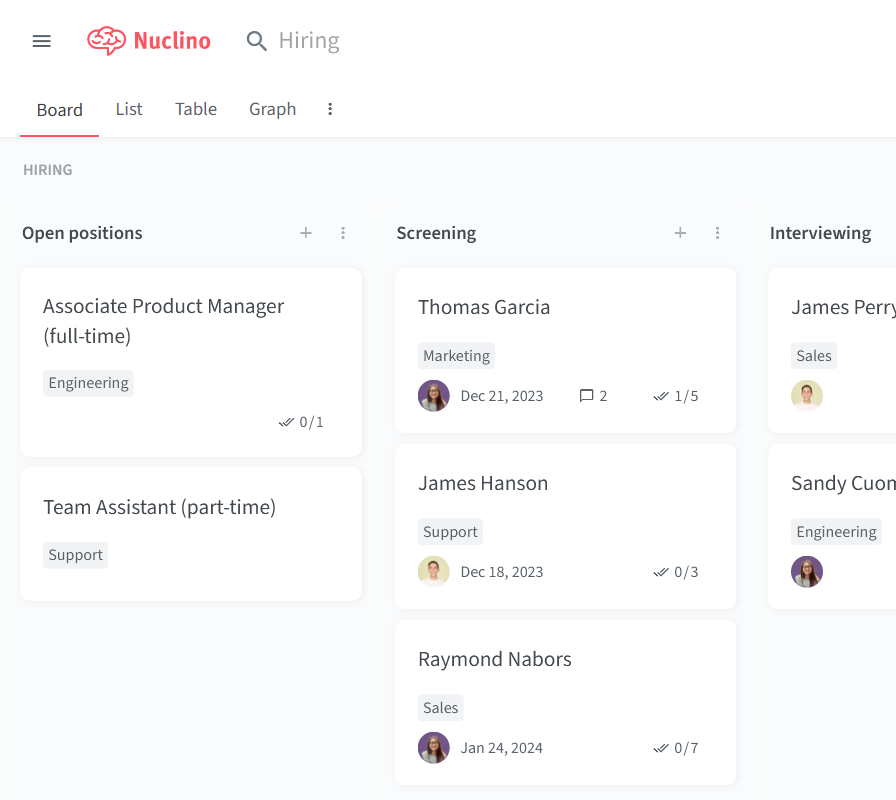
Task: Click the 1/5 task checkmark on Thomas Garcia
Action: click(661, 396)
